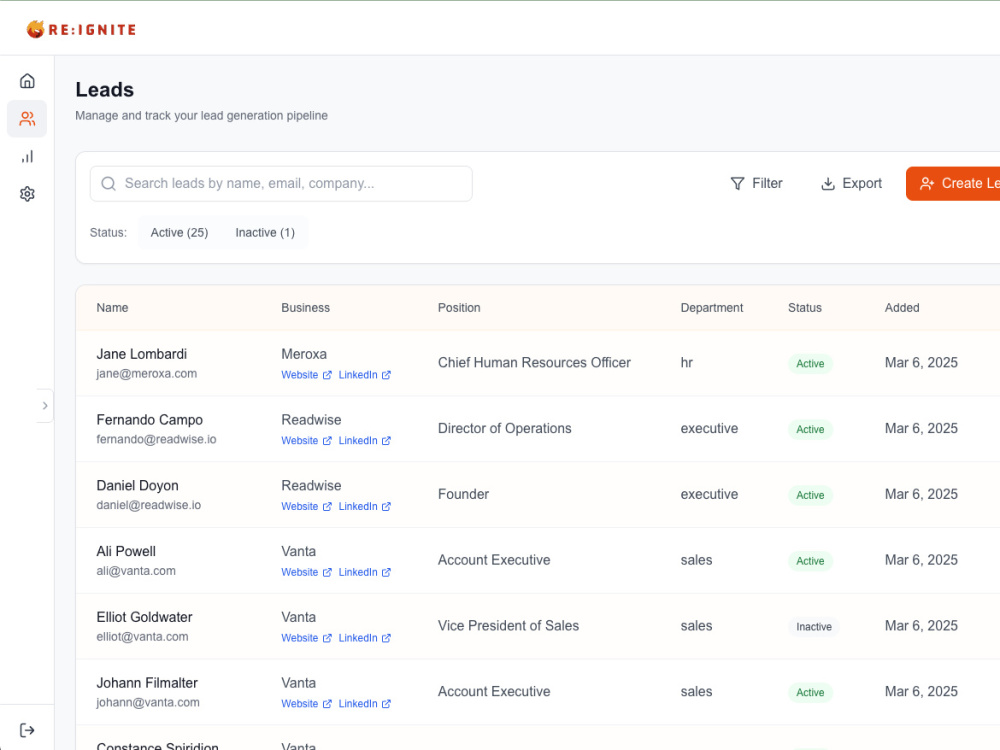Click the RE:IGNITE logo
The image size is (1000, 750).
pos(81,29)
